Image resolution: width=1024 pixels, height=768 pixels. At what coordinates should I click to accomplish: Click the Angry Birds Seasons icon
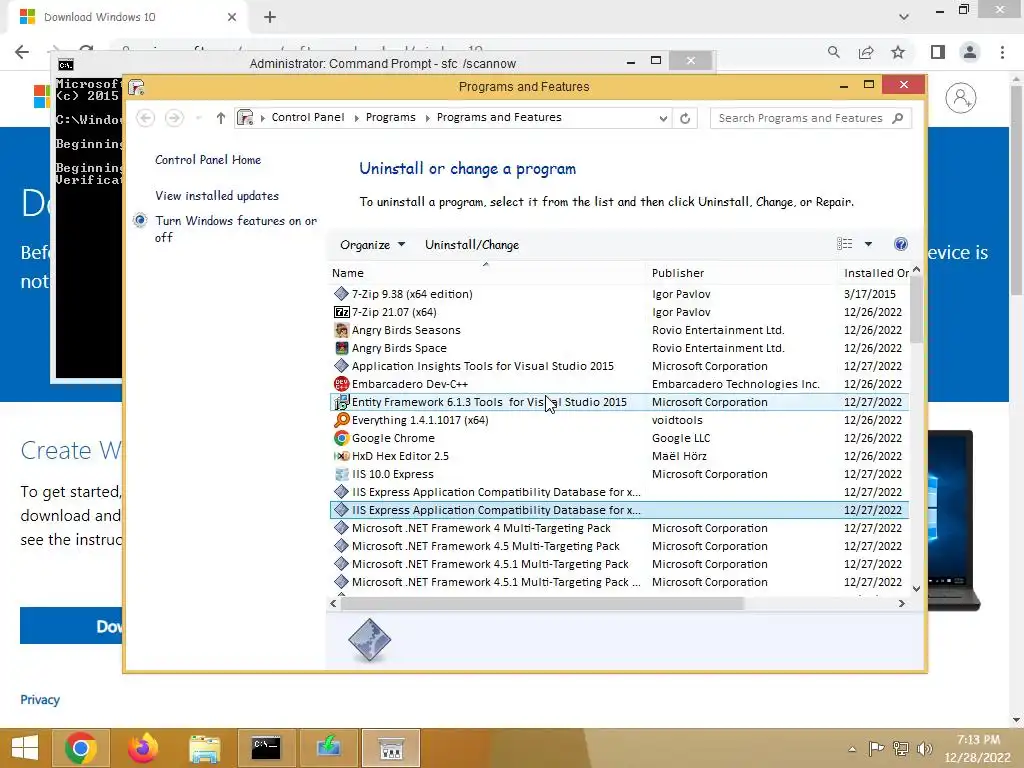coord(341,330)
